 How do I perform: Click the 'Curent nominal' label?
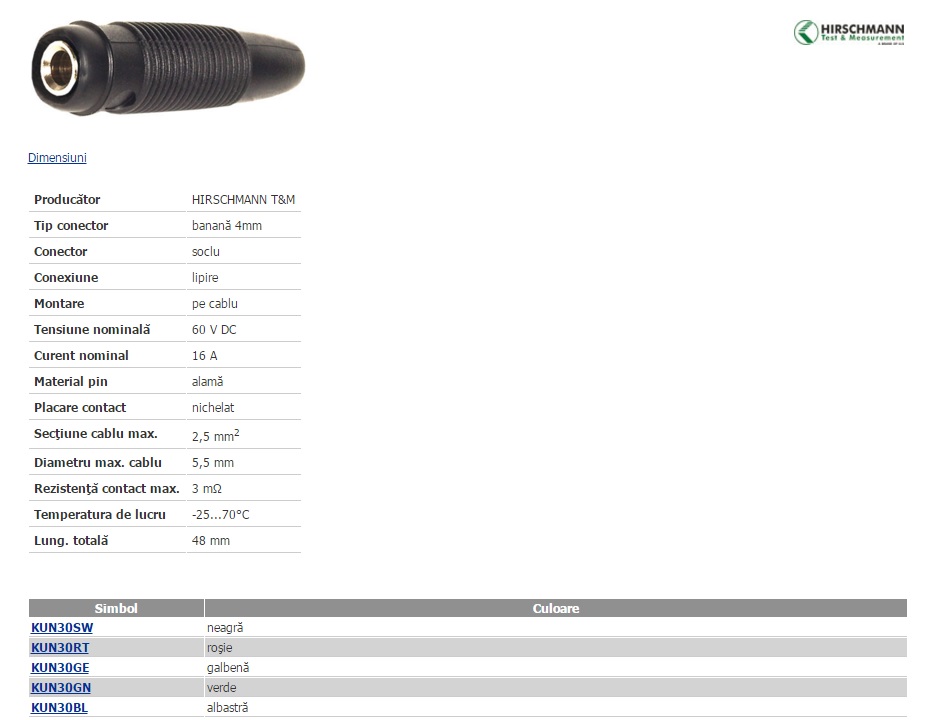coord(81,355)
